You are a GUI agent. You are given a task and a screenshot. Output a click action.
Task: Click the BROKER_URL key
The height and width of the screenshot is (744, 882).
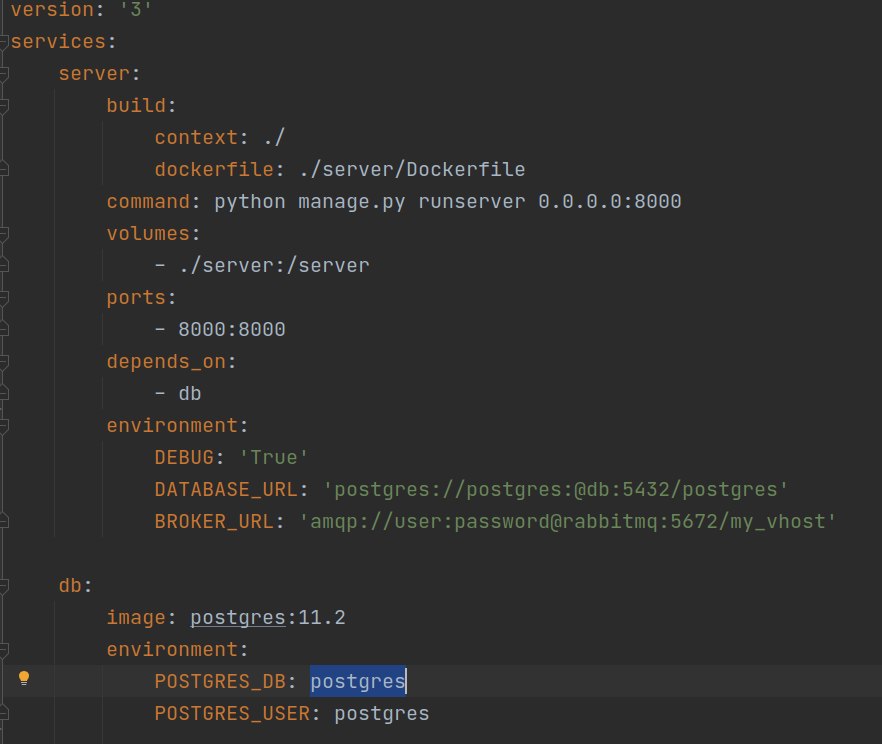coord(214,522)
